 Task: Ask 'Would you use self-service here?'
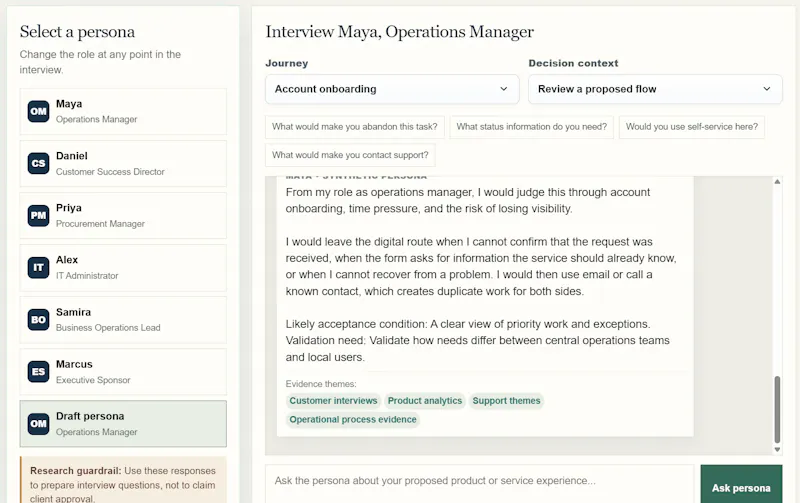pos(692,127)
